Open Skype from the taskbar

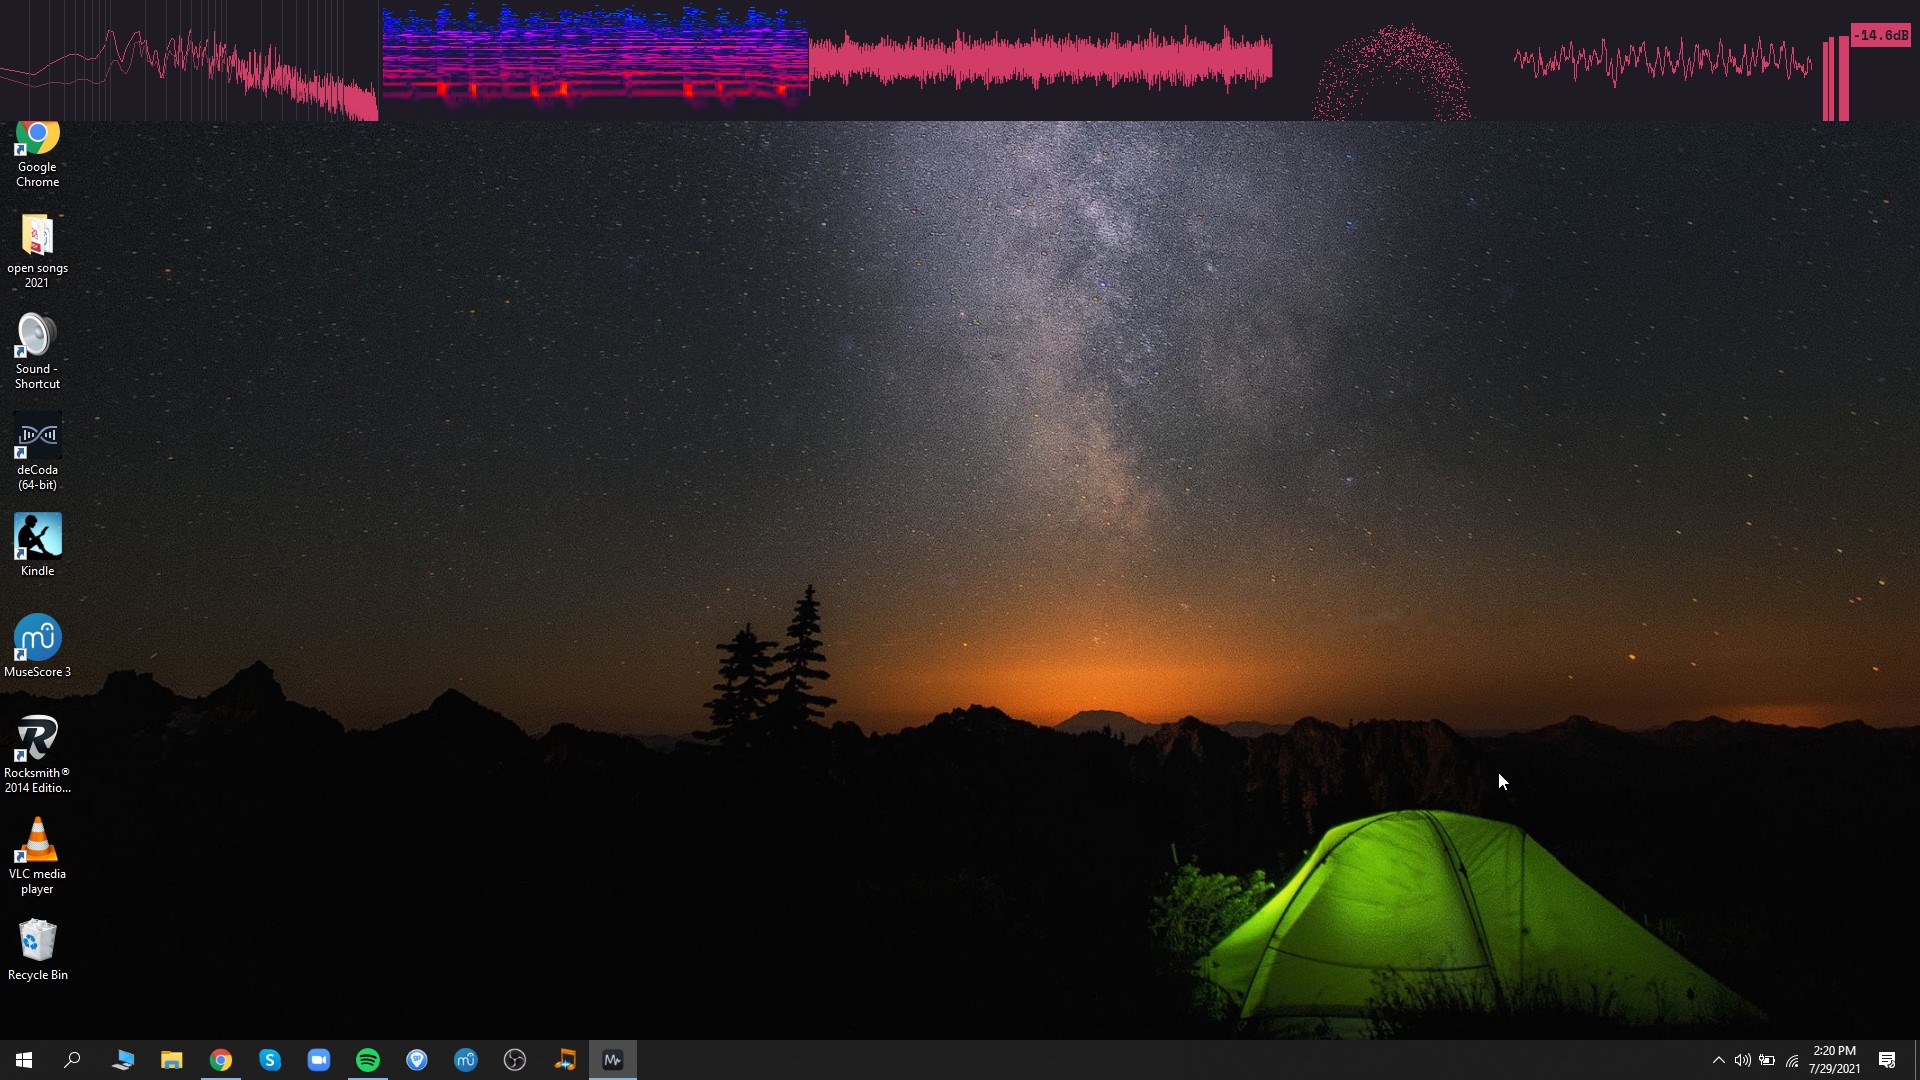tap(269, 1060)
